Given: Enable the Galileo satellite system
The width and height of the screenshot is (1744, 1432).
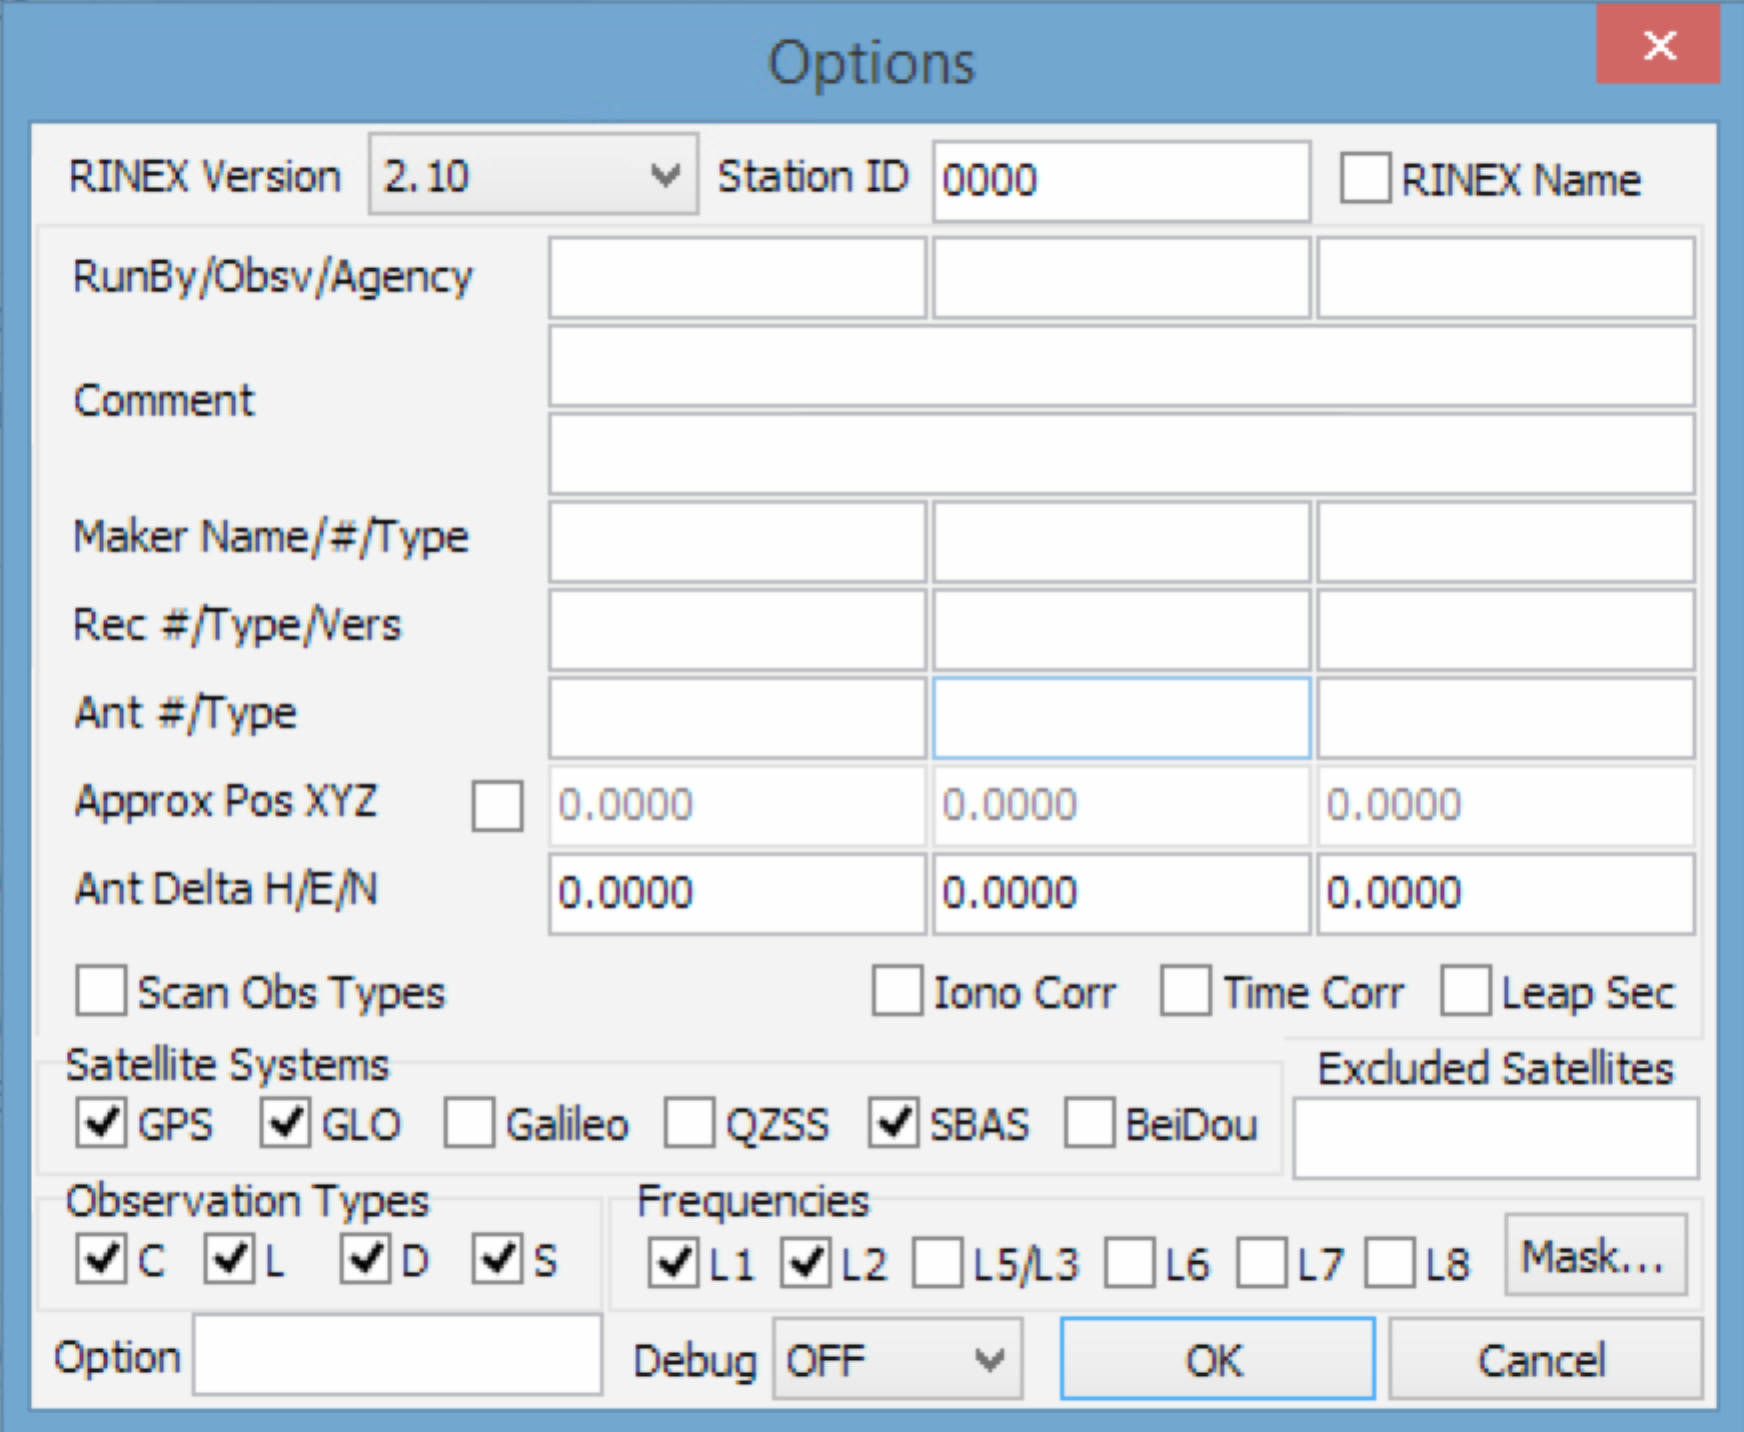Looking at the screenshot, I should [470, 1122].
